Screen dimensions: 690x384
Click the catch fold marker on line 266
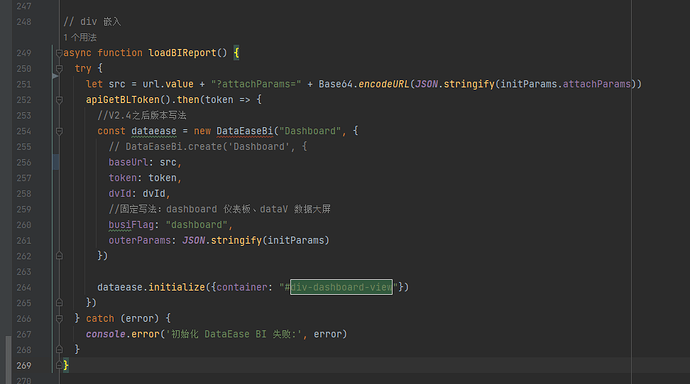pyautogui.click(x=59, y=318)
